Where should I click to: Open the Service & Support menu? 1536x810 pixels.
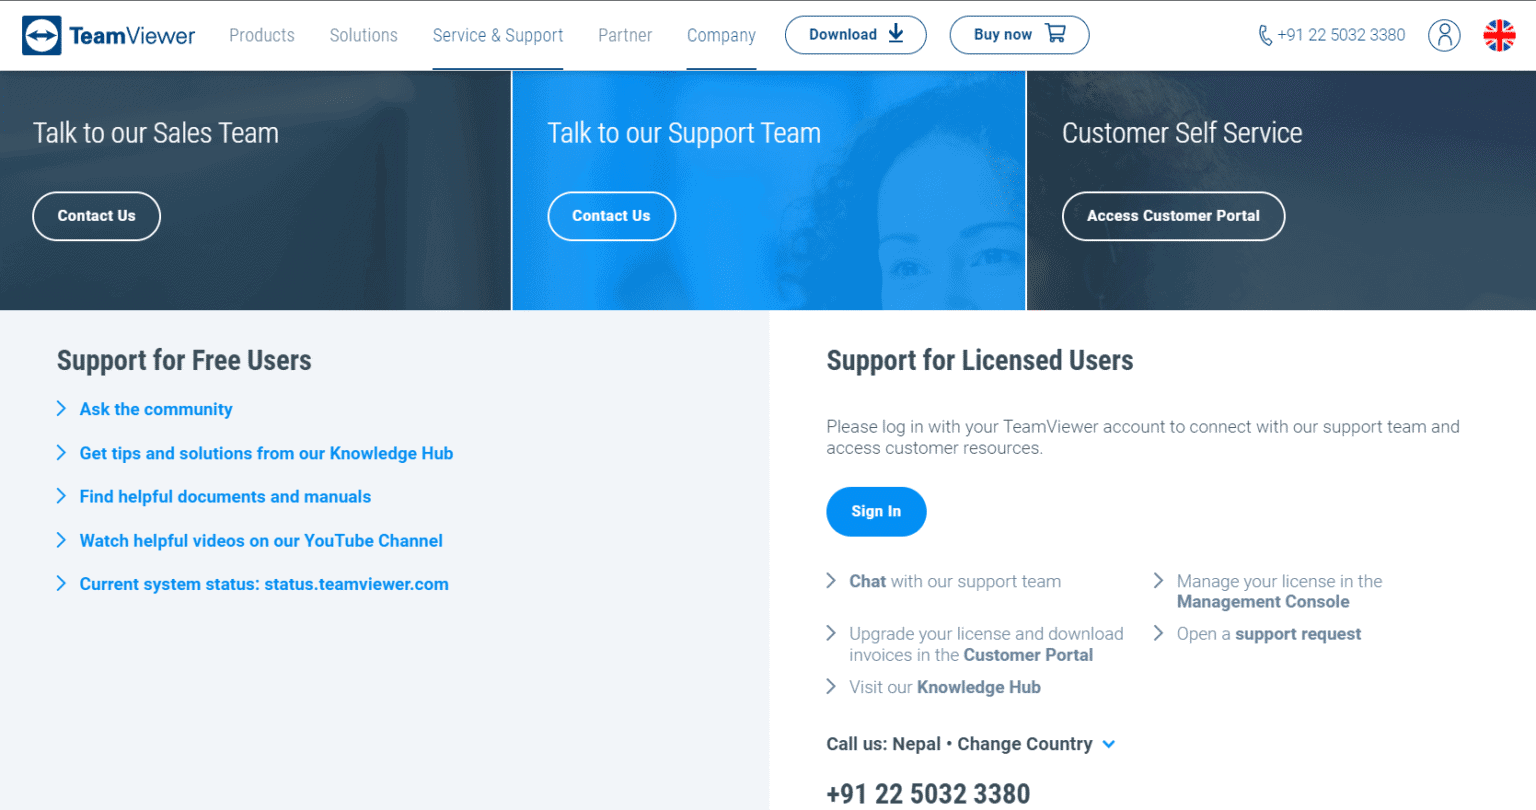click(x=497, y=35)
